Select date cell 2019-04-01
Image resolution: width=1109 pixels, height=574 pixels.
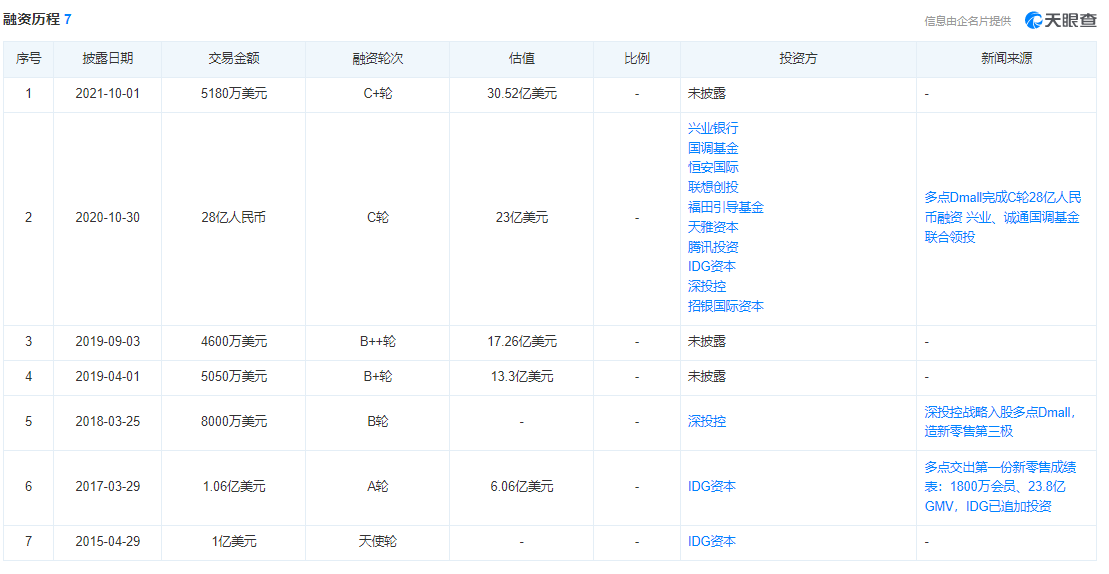pos(108,377)
